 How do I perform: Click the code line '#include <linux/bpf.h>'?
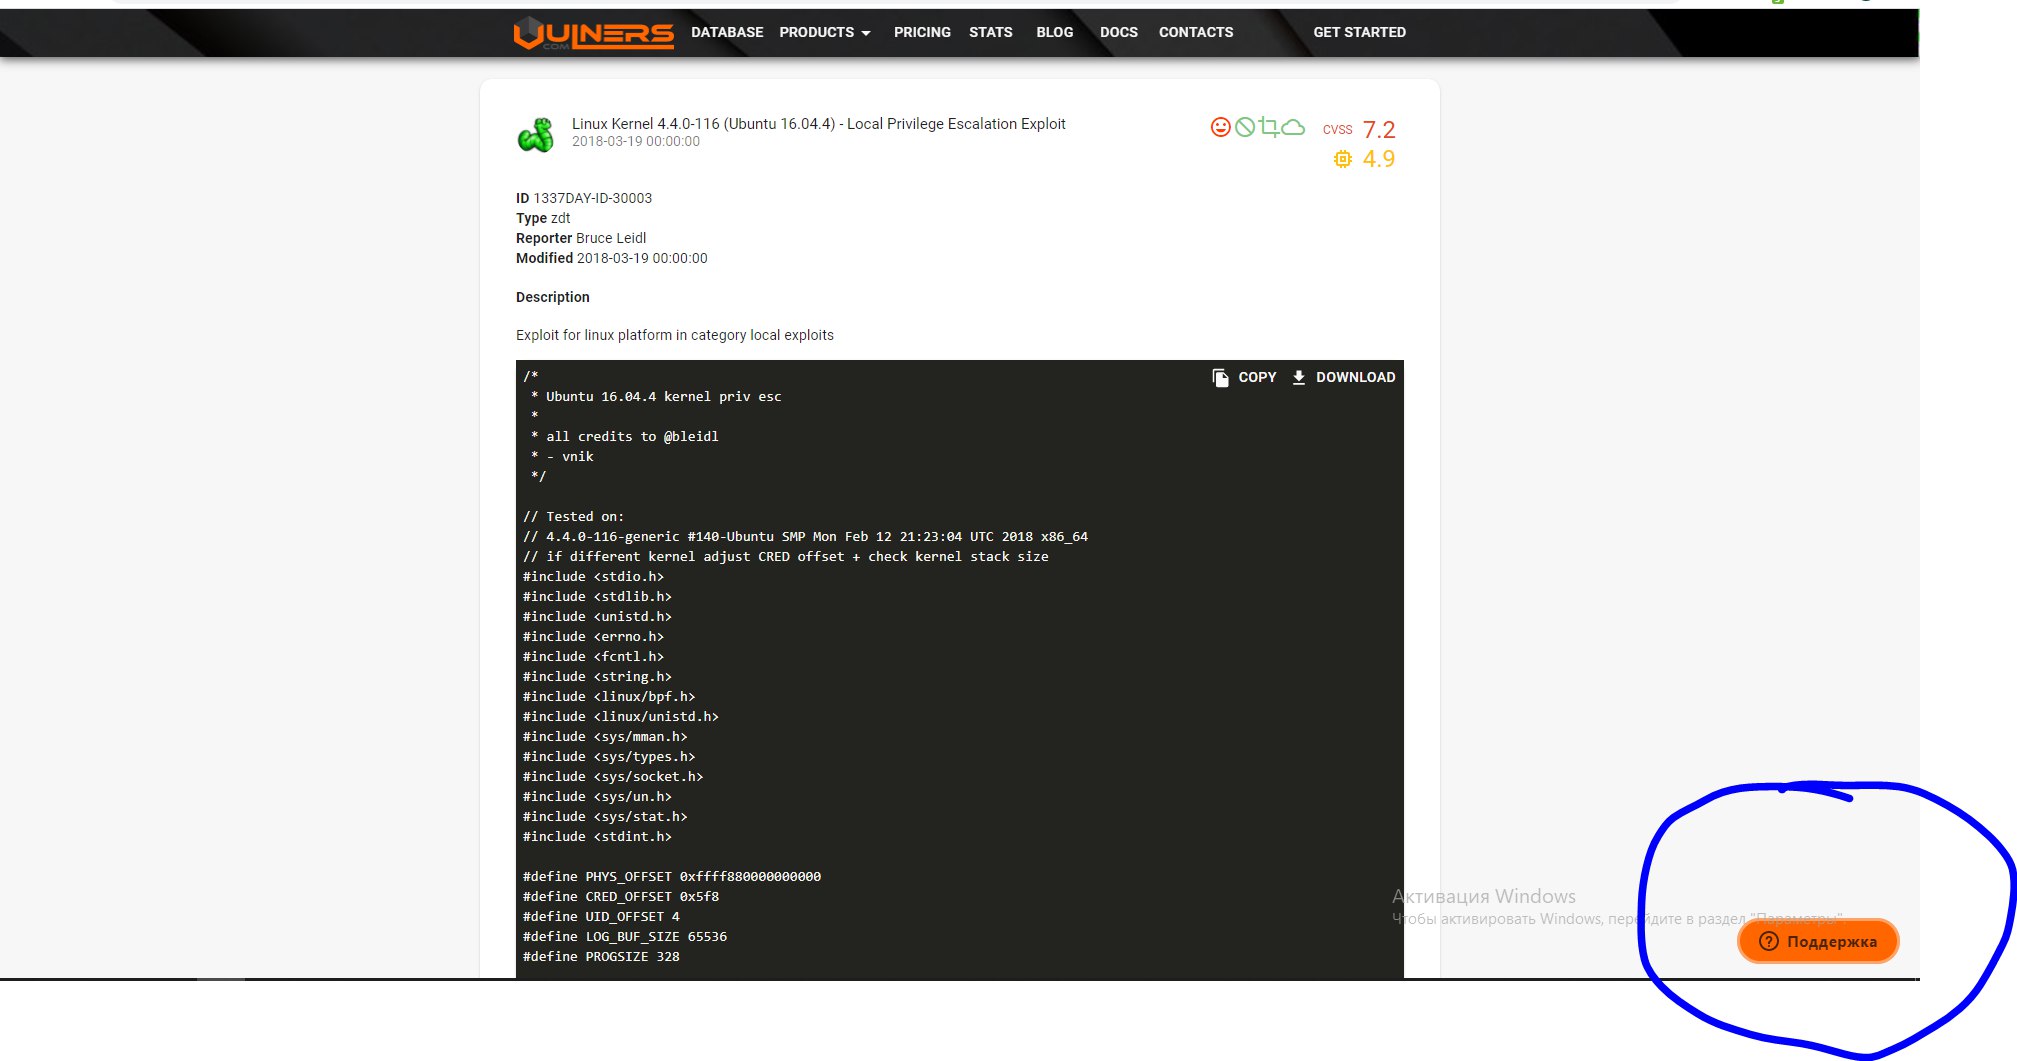609,696
